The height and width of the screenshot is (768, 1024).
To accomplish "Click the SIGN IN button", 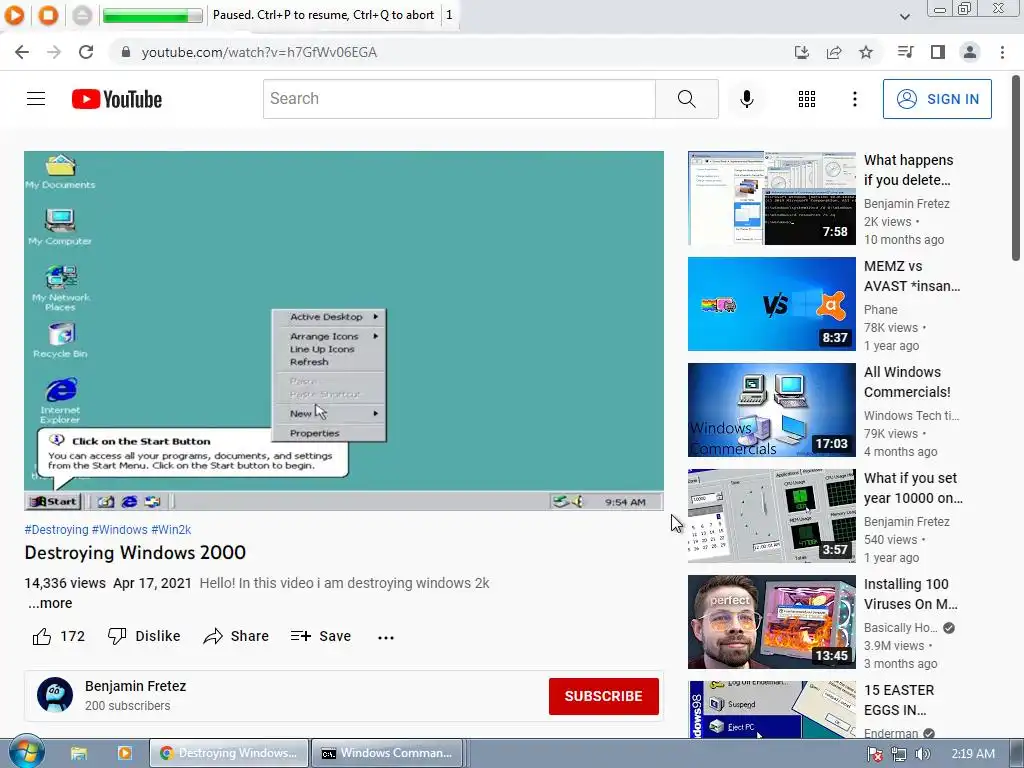I will pyautogui.click(x=937, y=99).
